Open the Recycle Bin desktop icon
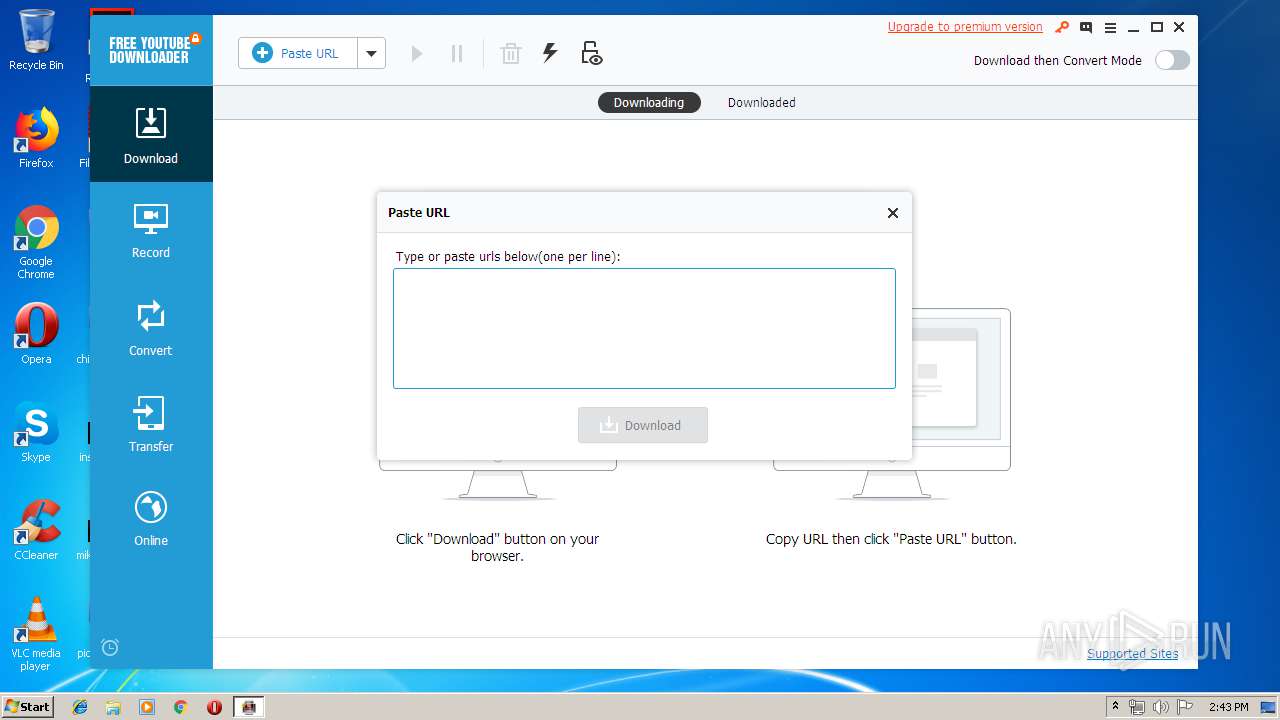The height and width of the screenshot is (720, 1280). pyautogui.click(x=36, y=40)
